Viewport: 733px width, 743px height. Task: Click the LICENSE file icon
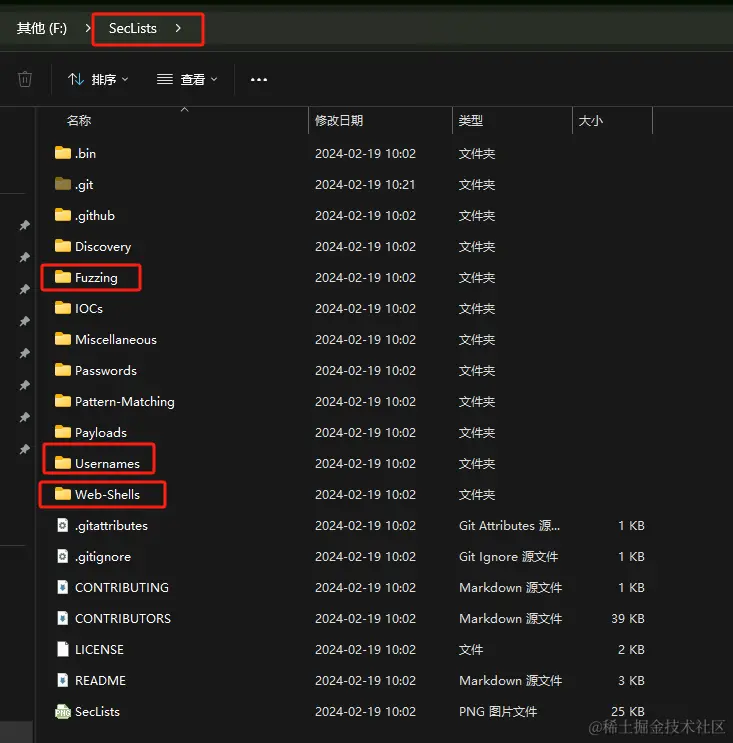(63, 649)
